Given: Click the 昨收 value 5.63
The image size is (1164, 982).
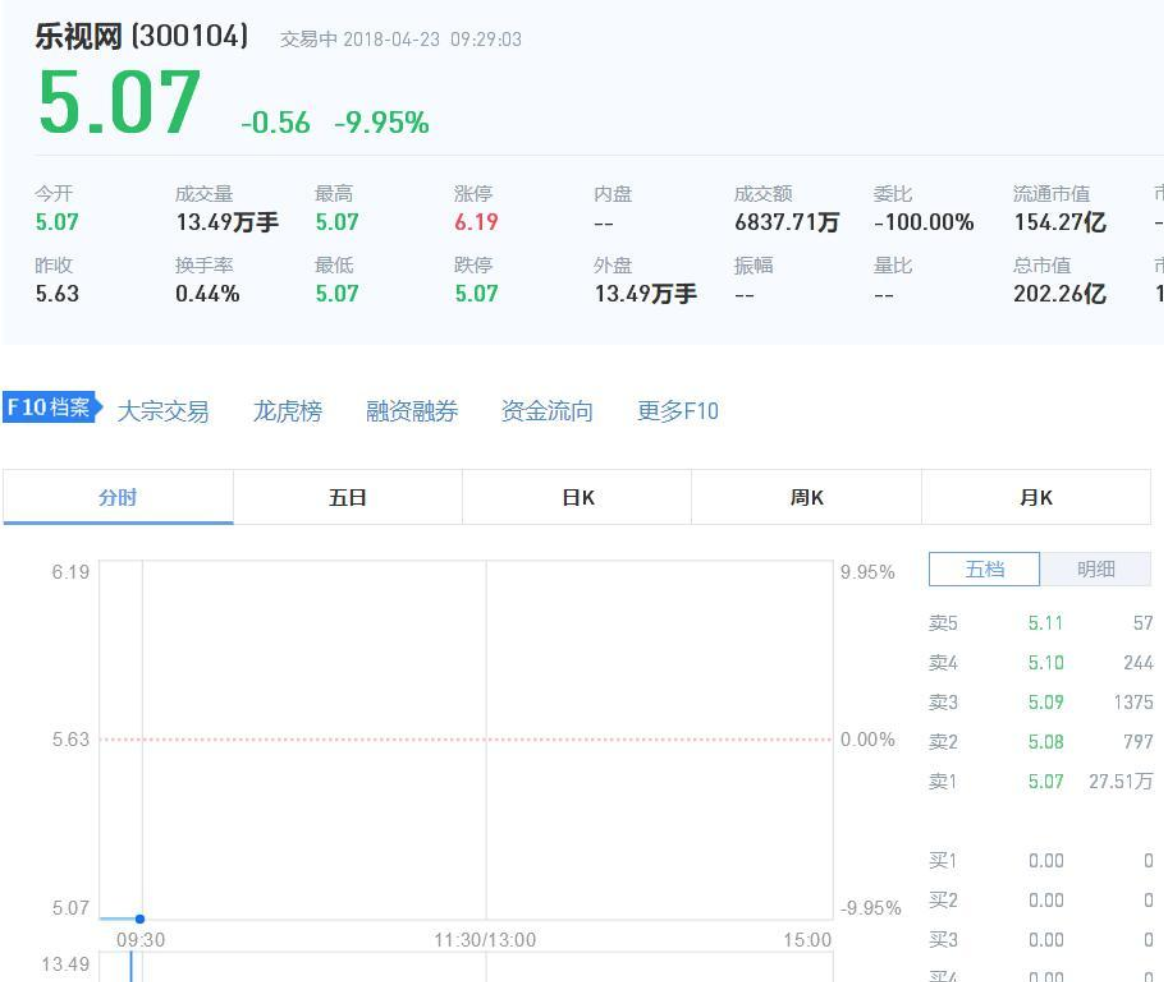Looking at the screenshot, I should pos(57,294).
